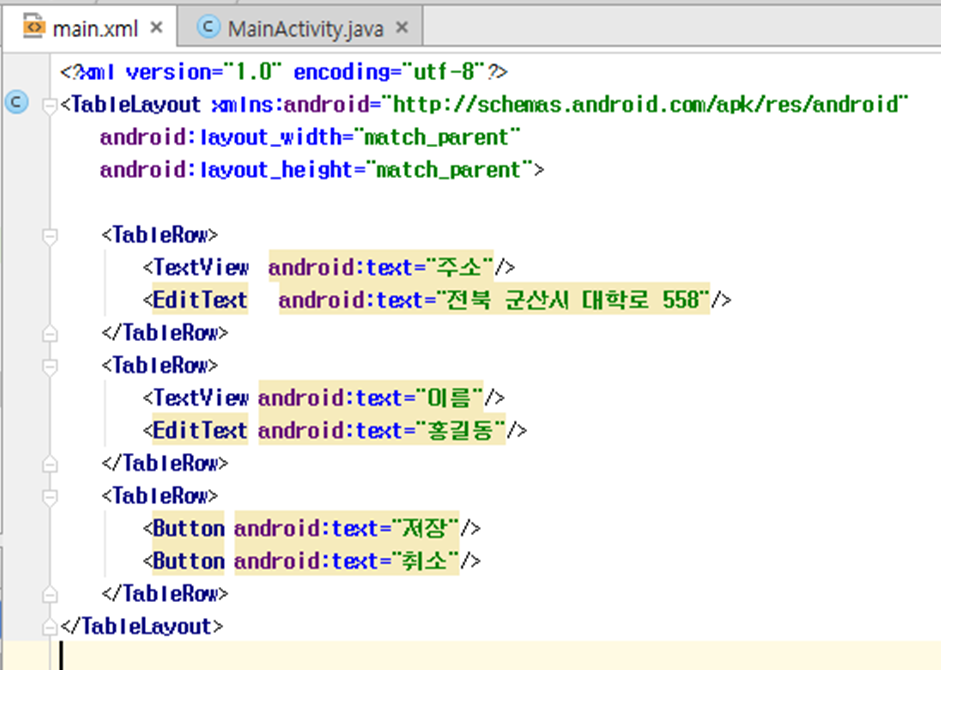Fold the second TableRow containing 이름
The image size is (960, 720).
pos(49,366)
